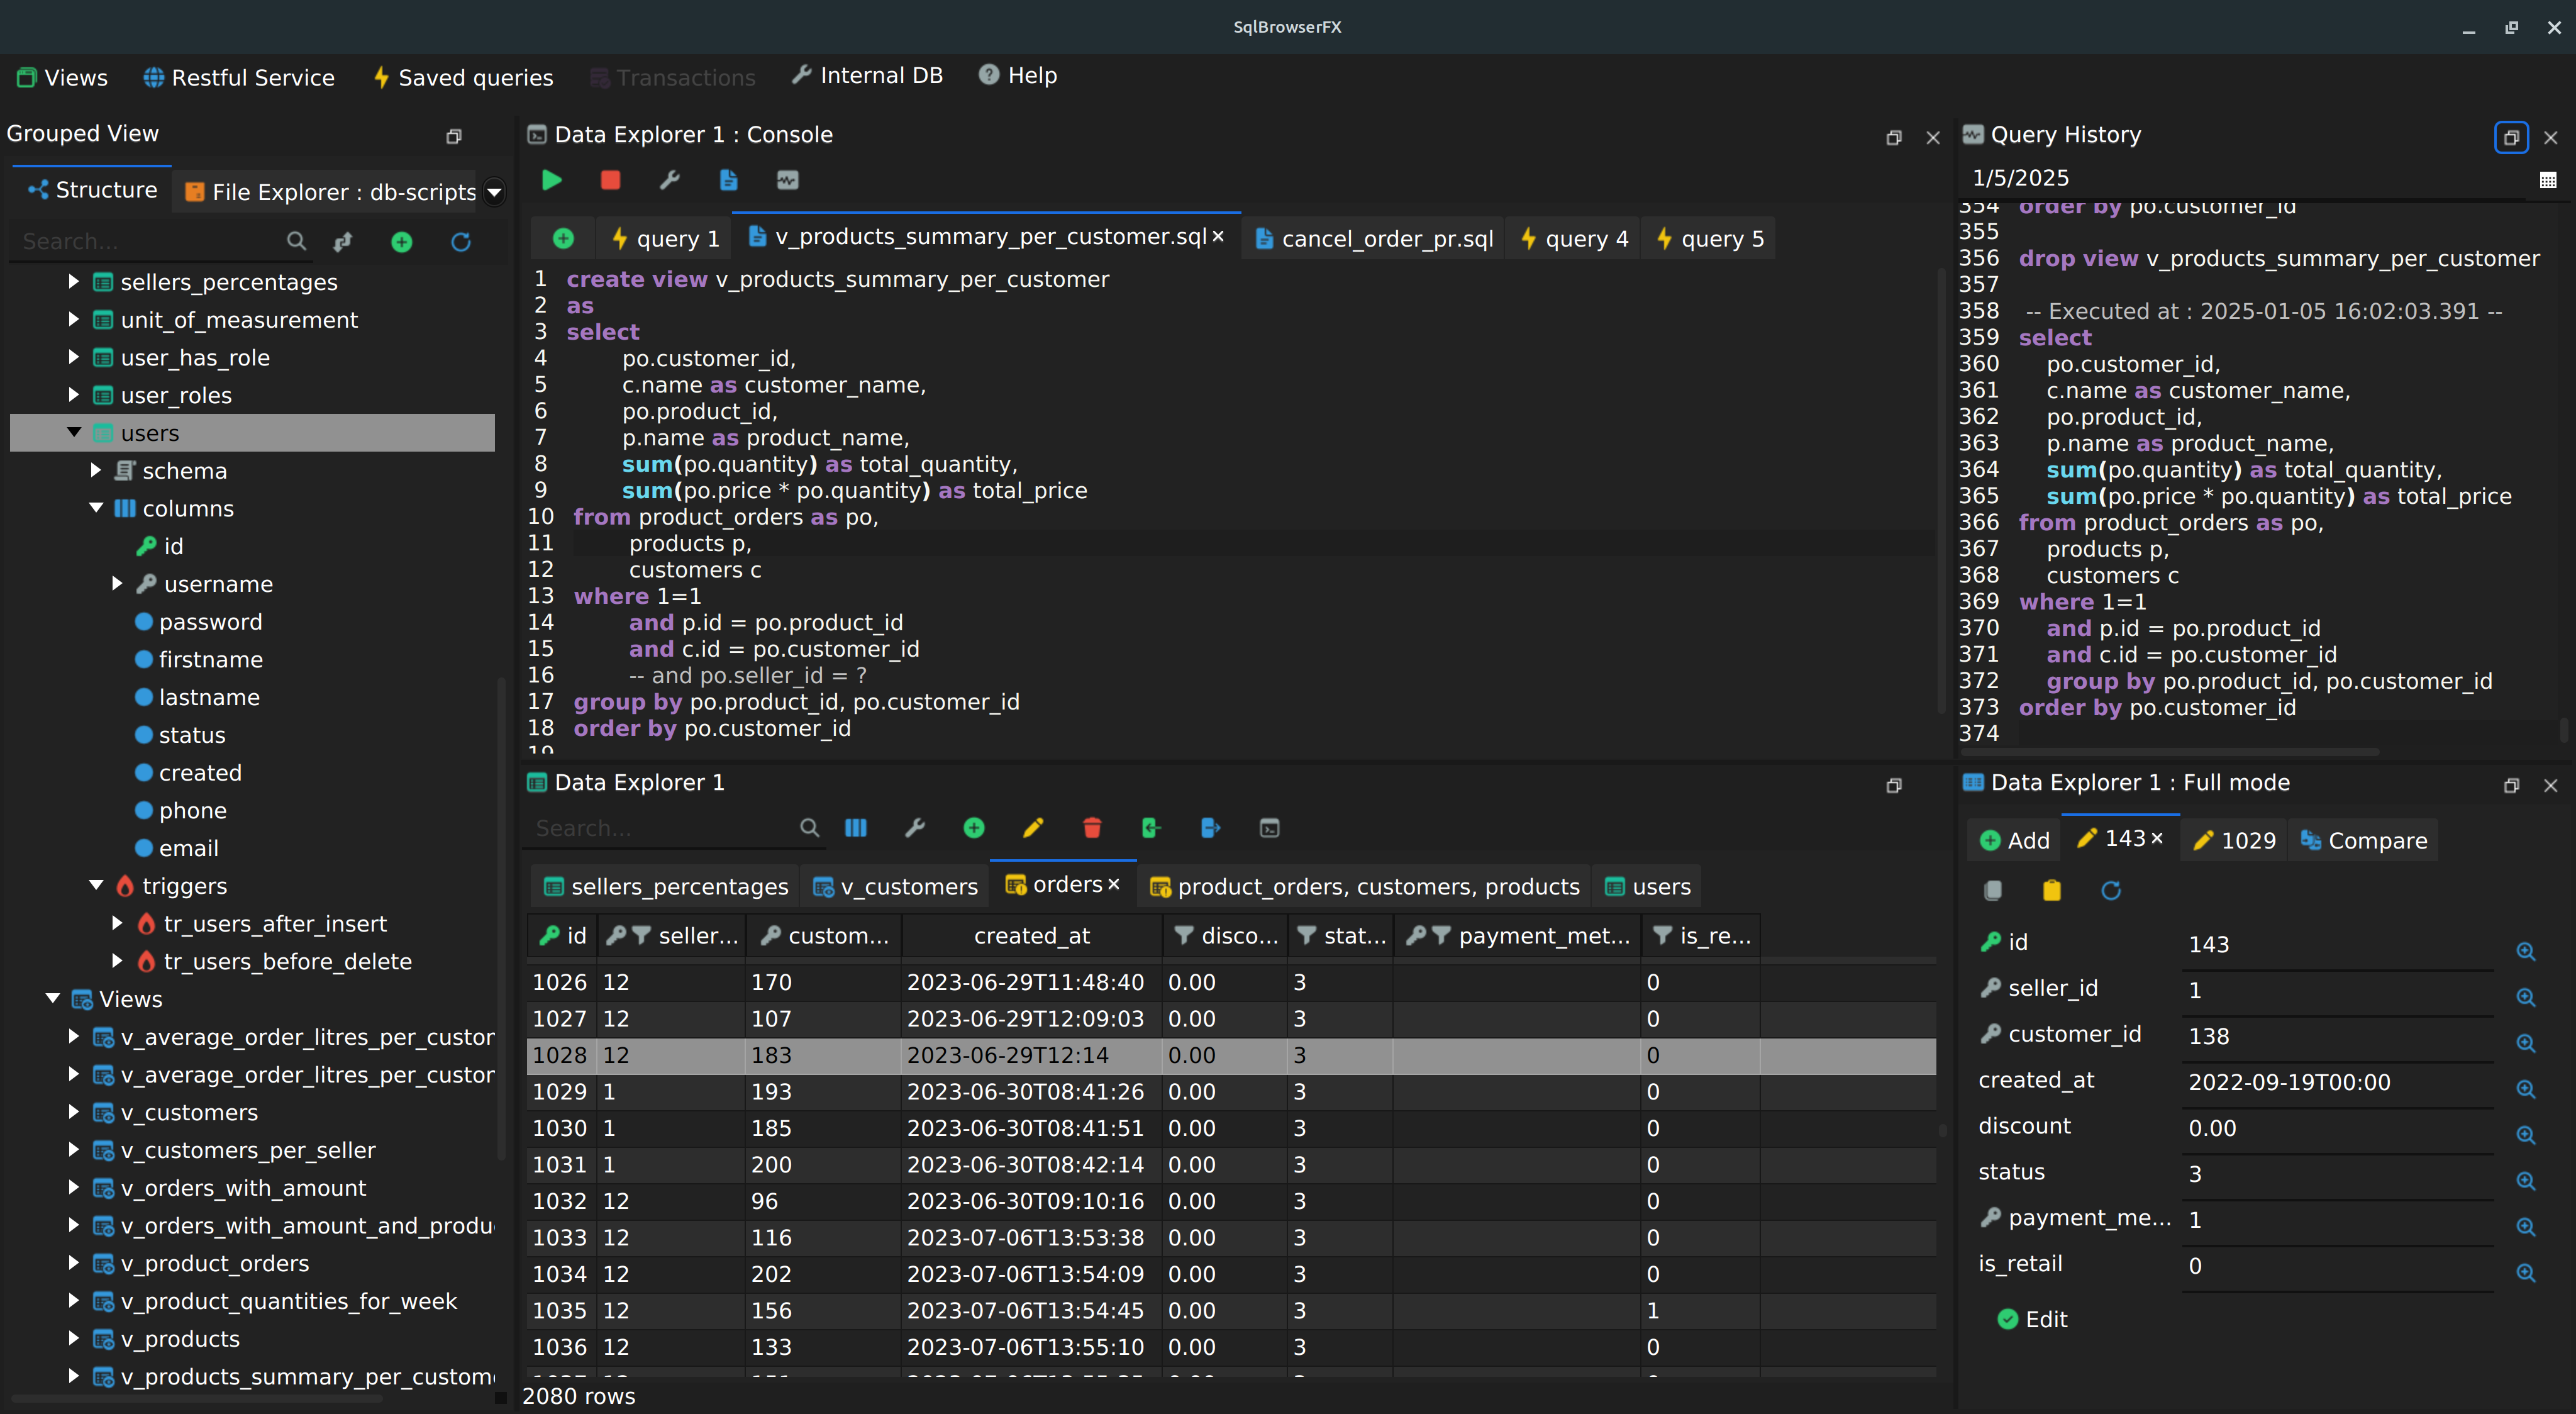The width and height of the screenshot is (2576, 1414).
Task: Stop query execution with red square
Action: (610, 180)
